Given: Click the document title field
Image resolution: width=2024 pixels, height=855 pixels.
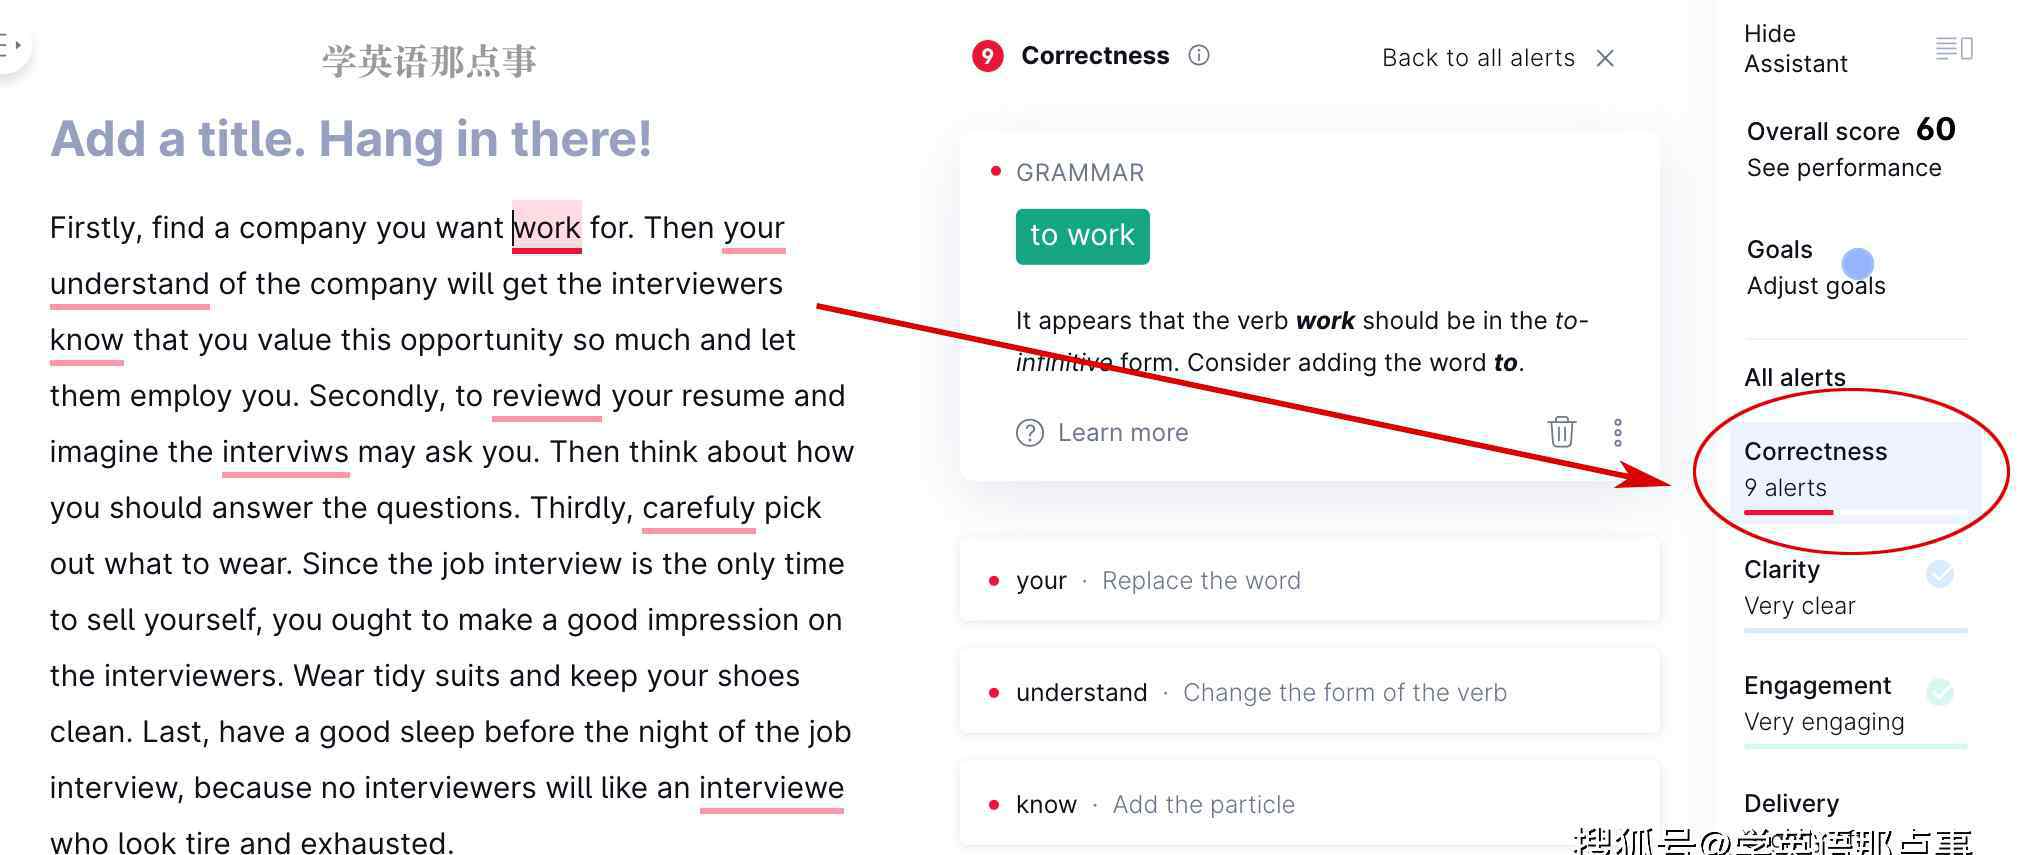Looking at the screenshot, I should pos(351,139).
